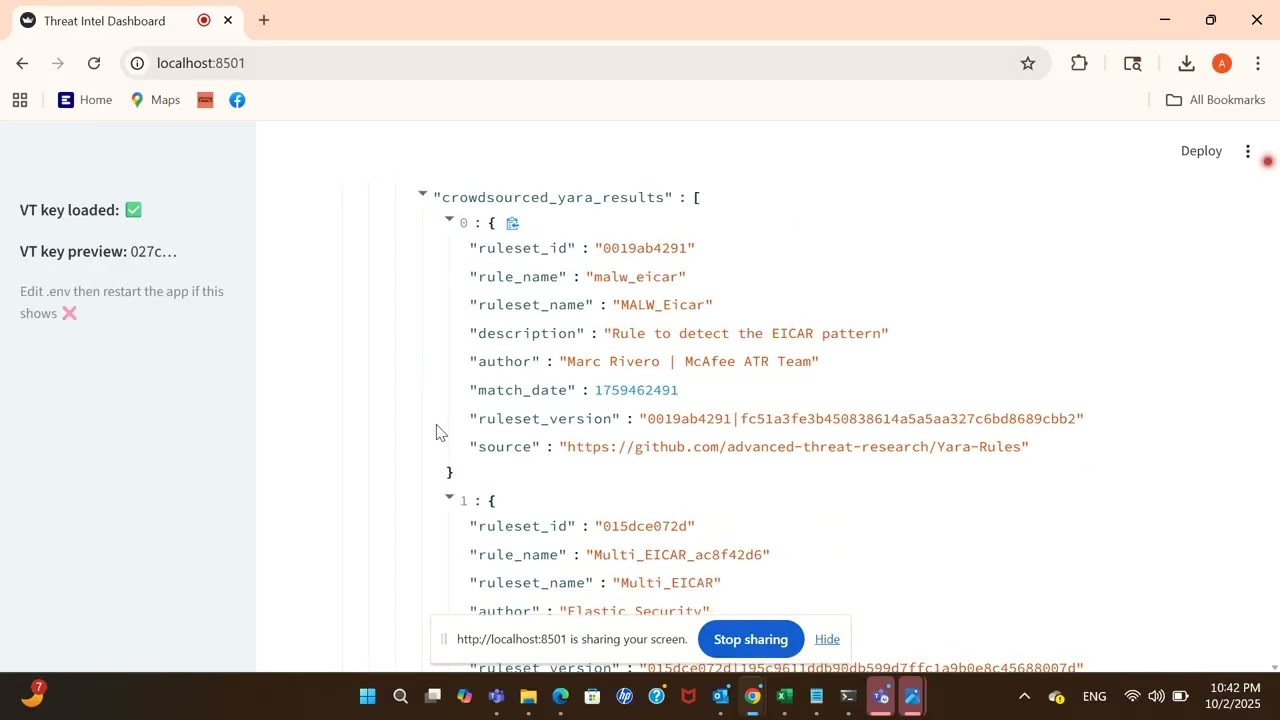Open media control icon in toolbar
The width and height of the screenshot is (1280, 720).
tap(1133, 63)
